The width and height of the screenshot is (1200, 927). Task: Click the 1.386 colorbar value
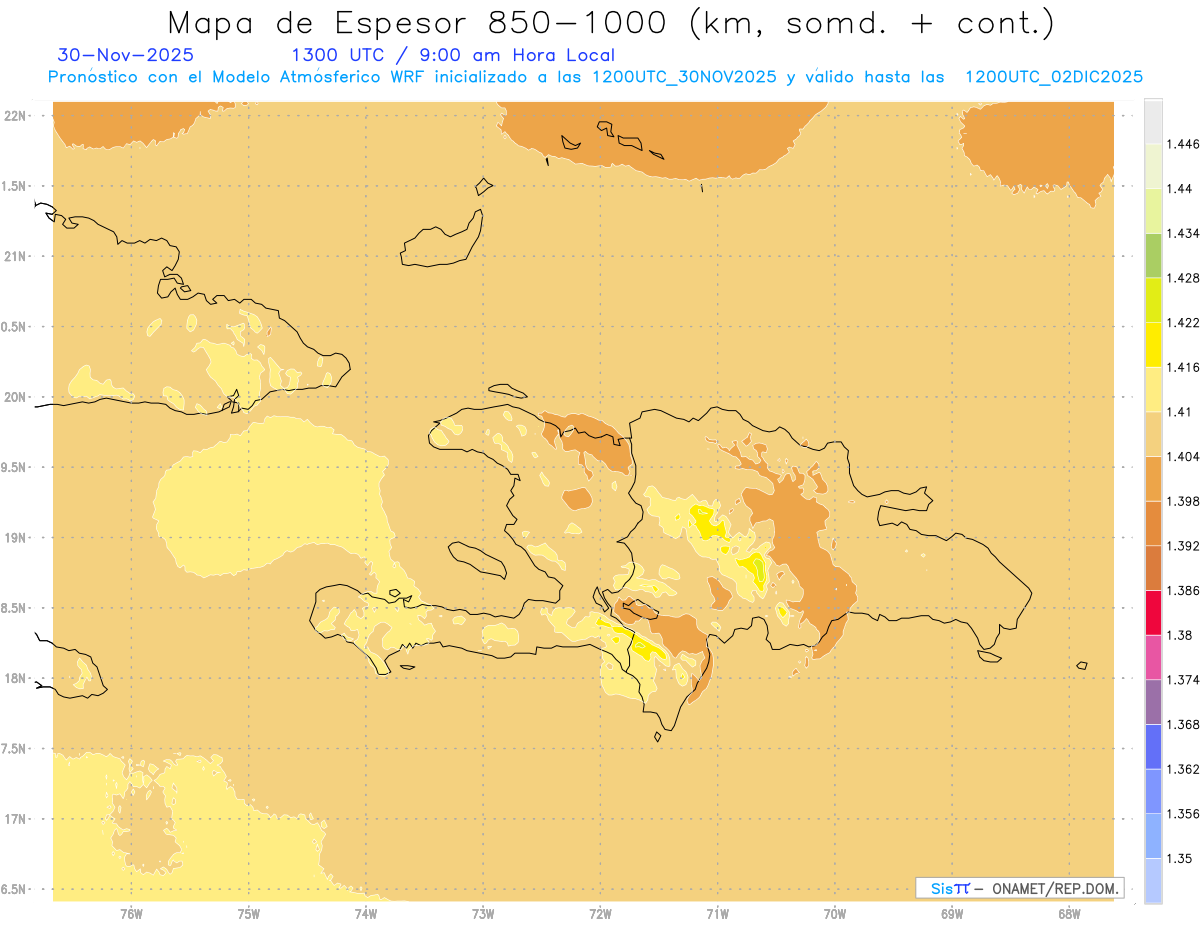tap(1183, 590)
